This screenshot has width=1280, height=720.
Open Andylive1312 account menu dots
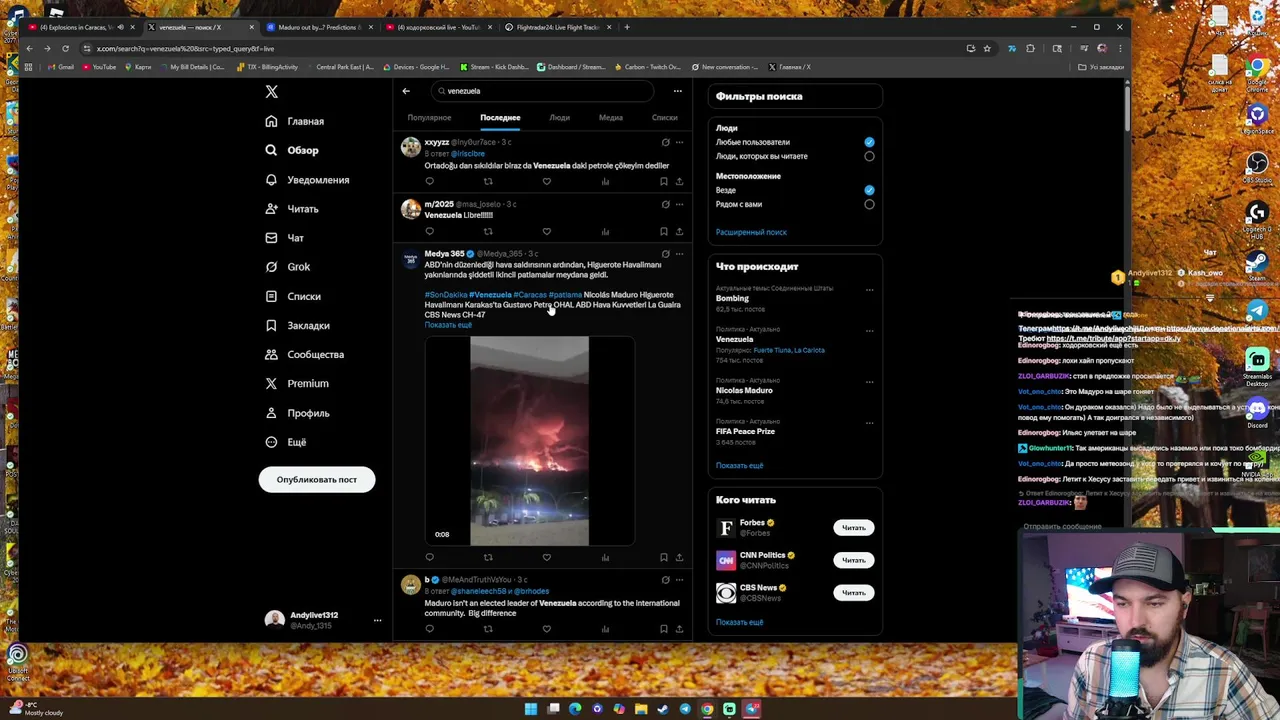tap(377, 621)
